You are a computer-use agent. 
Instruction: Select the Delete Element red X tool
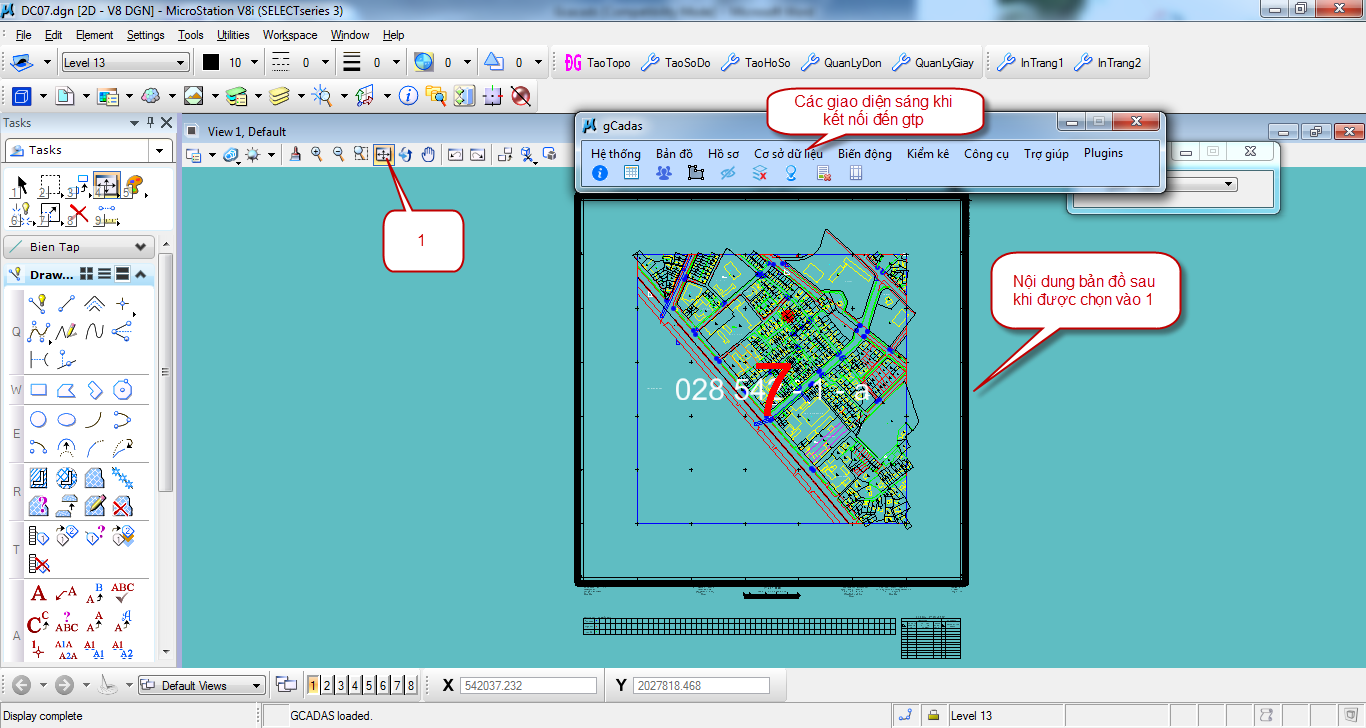tap(78, 212)
